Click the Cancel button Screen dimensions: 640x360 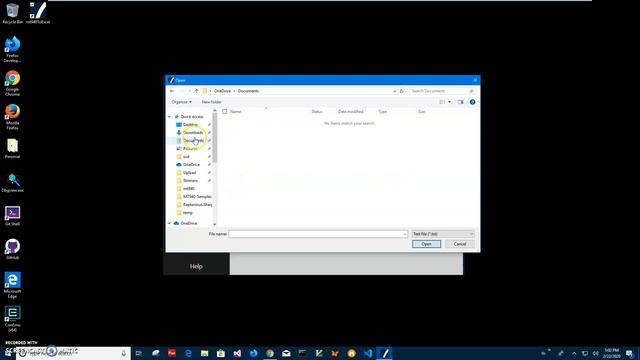[x=460, y=244]
